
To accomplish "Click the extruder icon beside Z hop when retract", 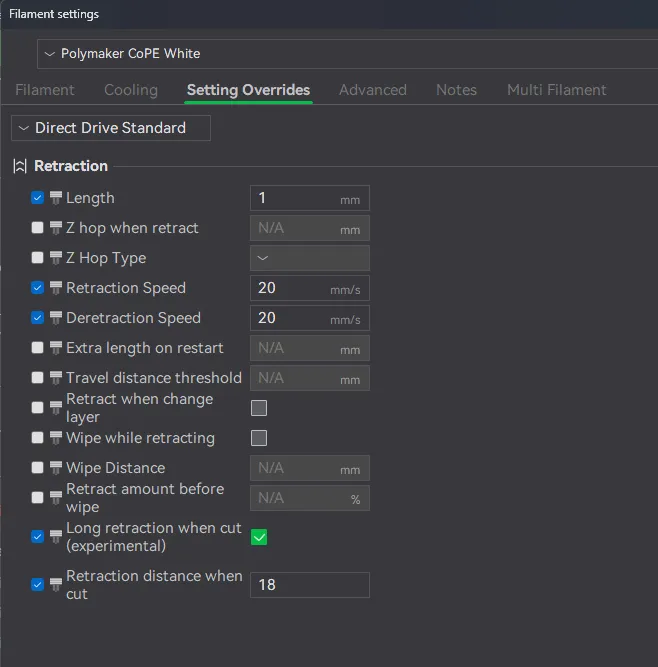I will tap(56, 228).
